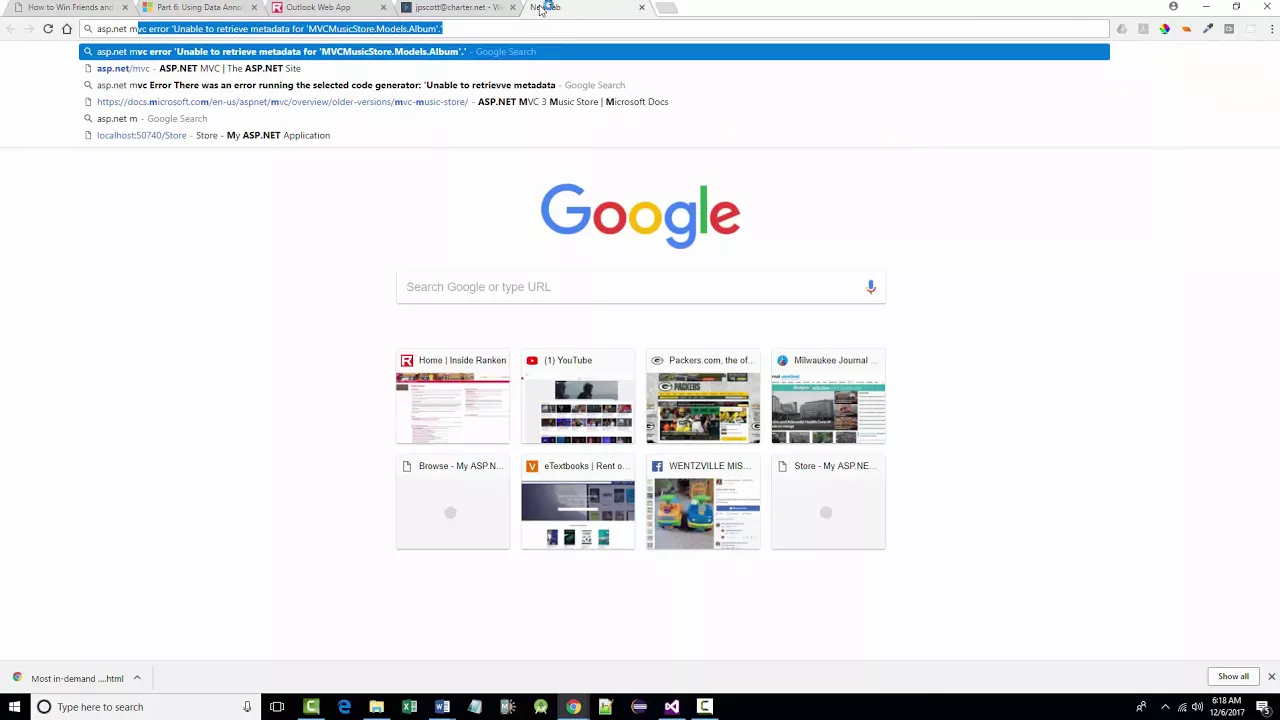Select the highlighted 'Unable to retrieve metadata' Google Search suggestion
The height and width of the screenshot is (720, 1280).
click(594, 51)
